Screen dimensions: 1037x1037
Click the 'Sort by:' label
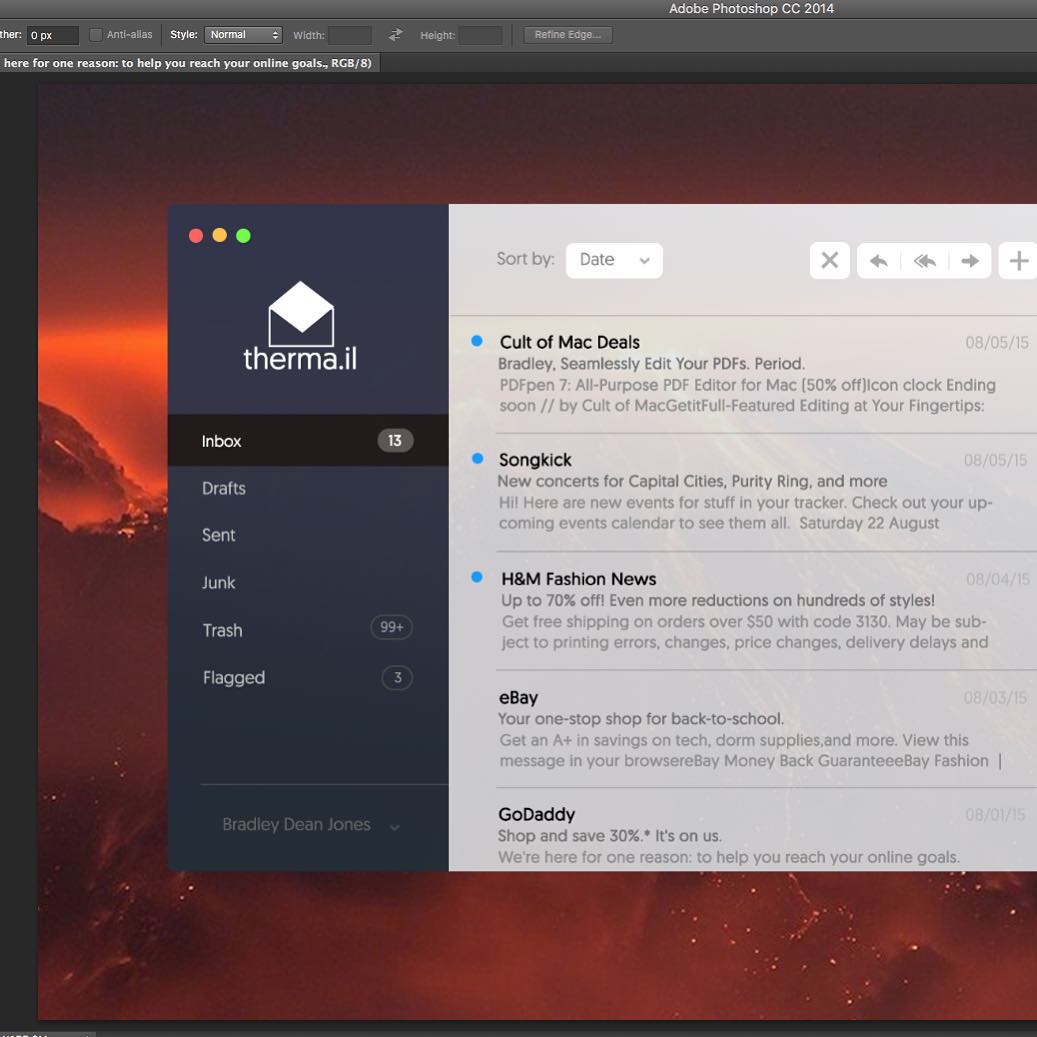(x=526, y=259)
